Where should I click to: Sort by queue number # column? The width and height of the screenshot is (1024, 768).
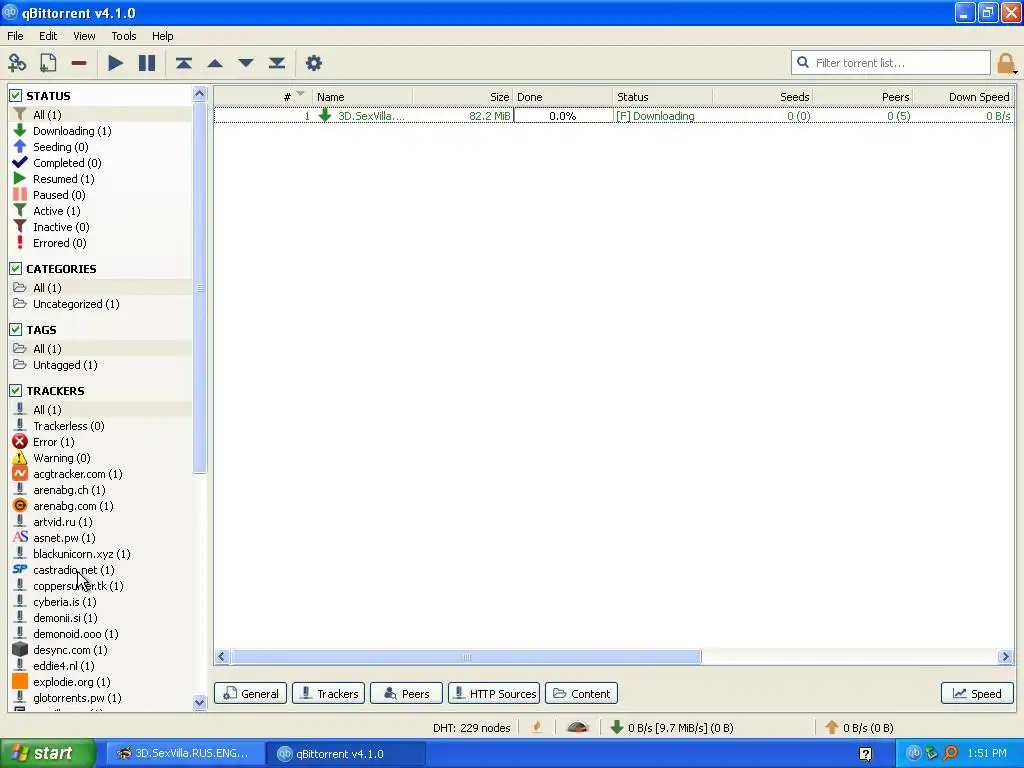click(263, 97)
